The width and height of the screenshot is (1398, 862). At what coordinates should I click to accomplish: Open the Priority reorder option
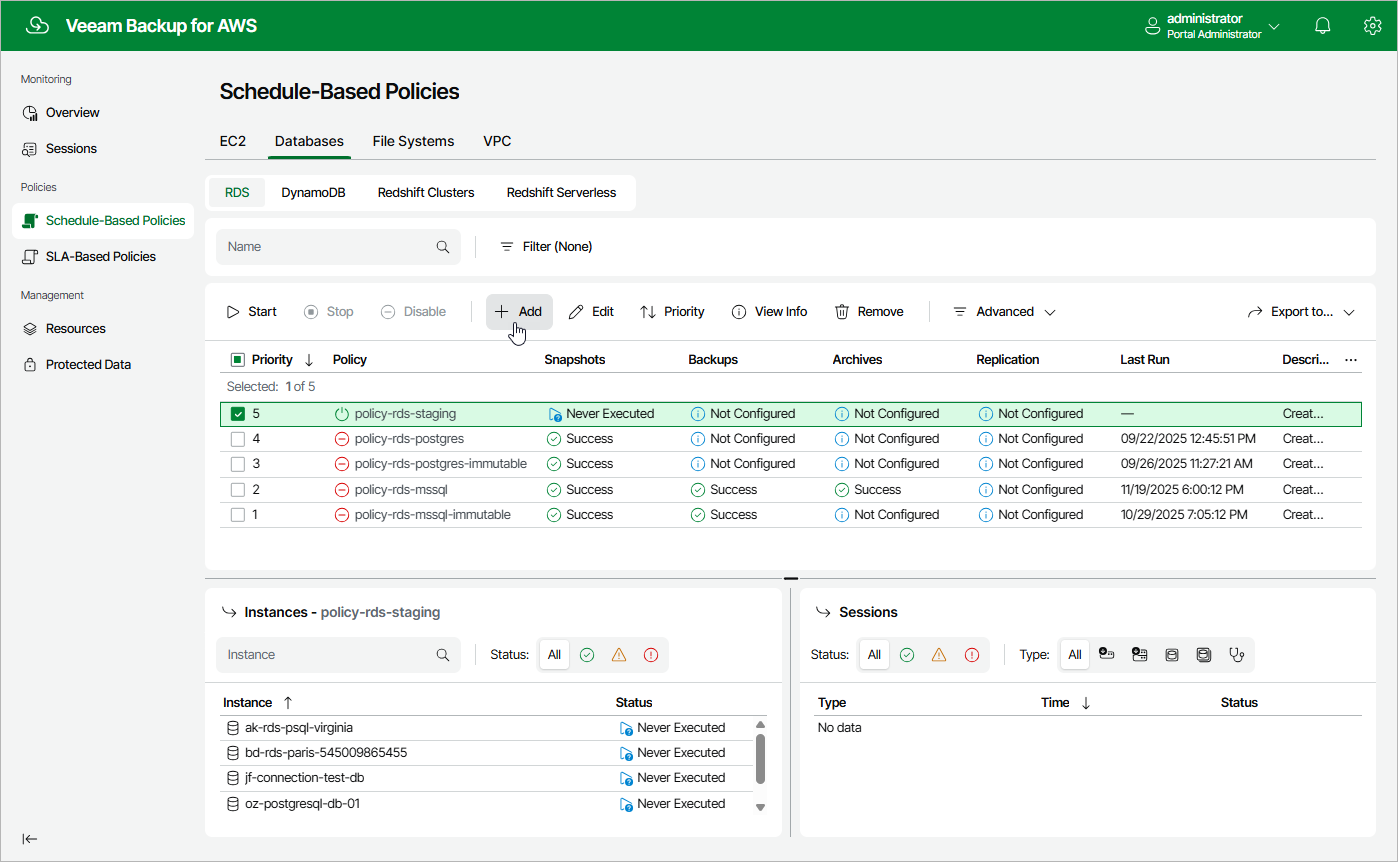(x=673, y=312)
